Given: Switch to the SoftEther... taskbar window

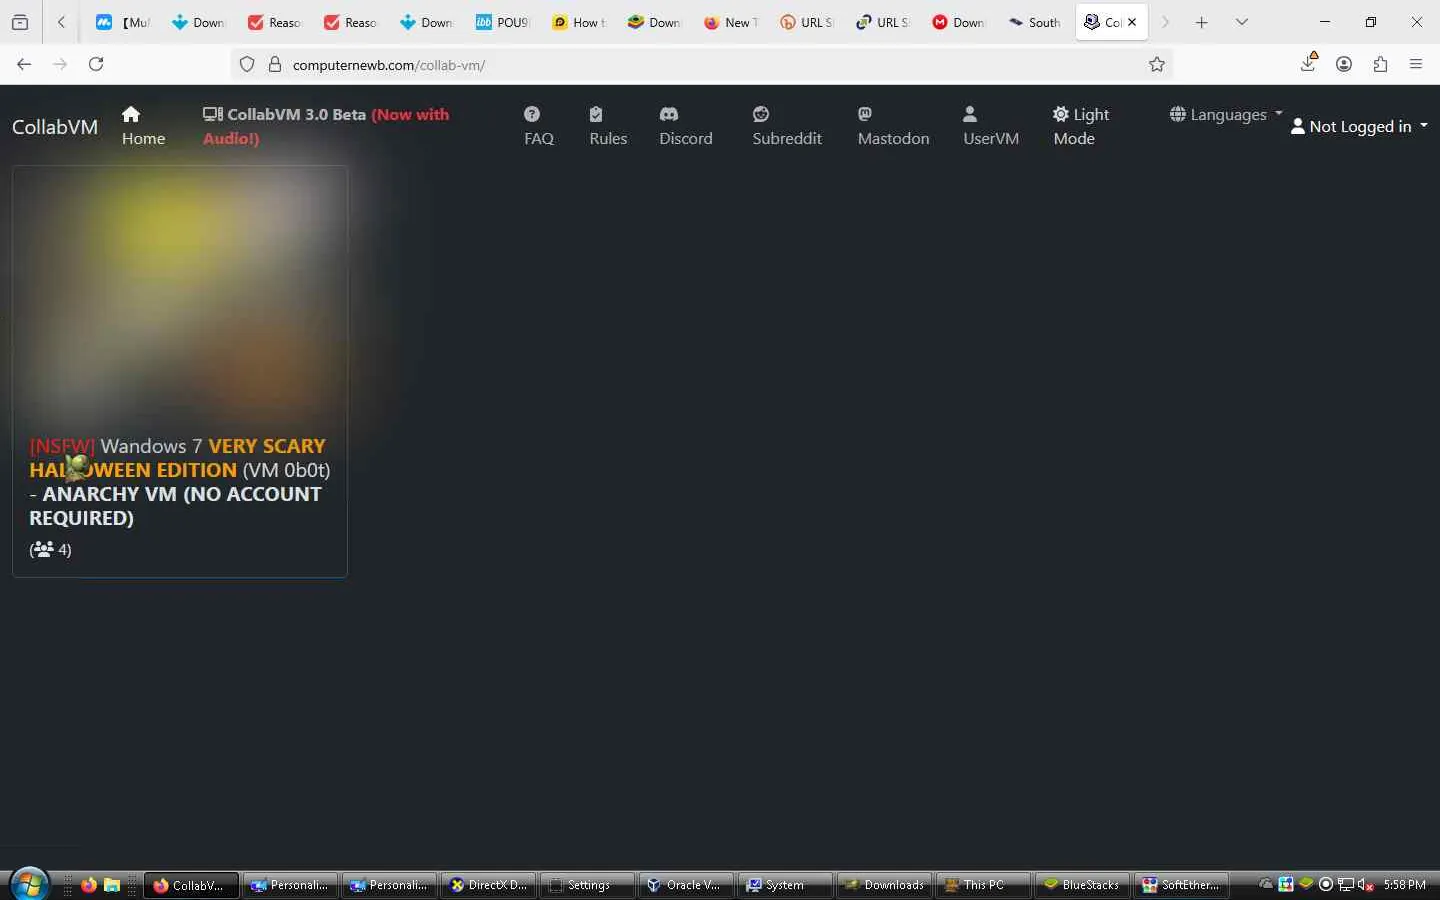Looking at the screenshot, I should pos(1180,885).
